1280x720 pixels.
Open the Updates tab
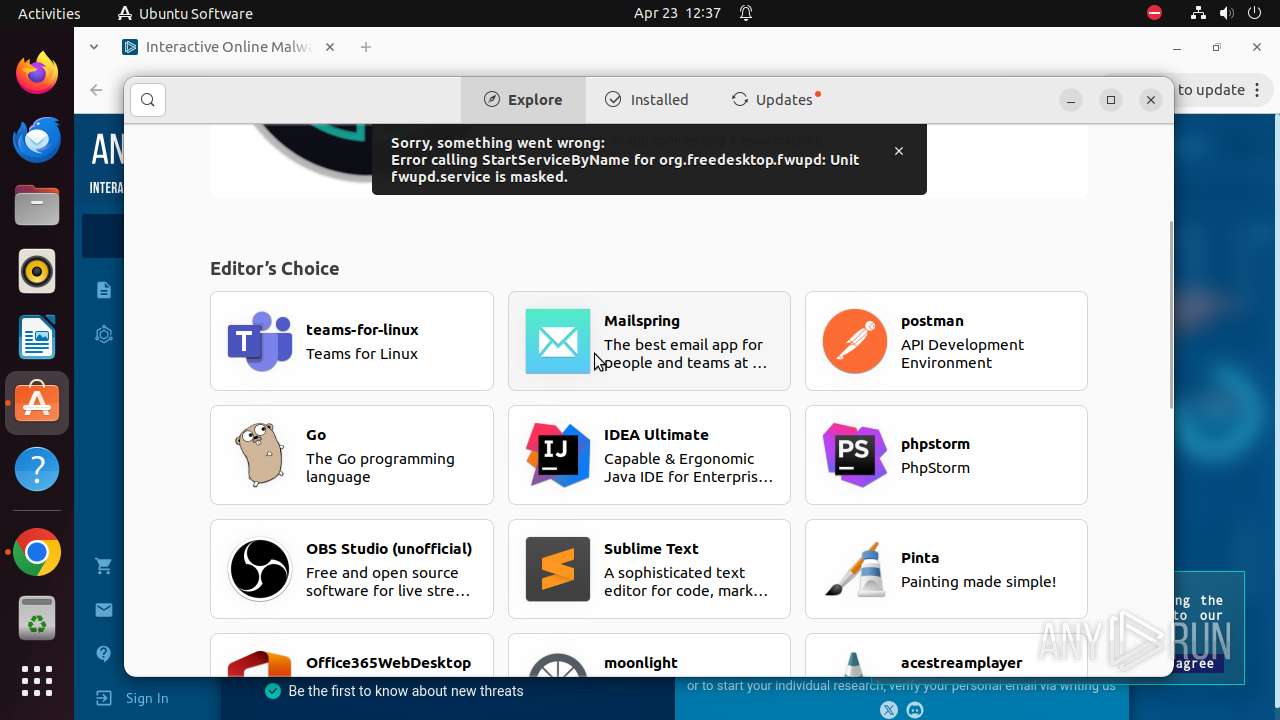[x=775, y=100]
